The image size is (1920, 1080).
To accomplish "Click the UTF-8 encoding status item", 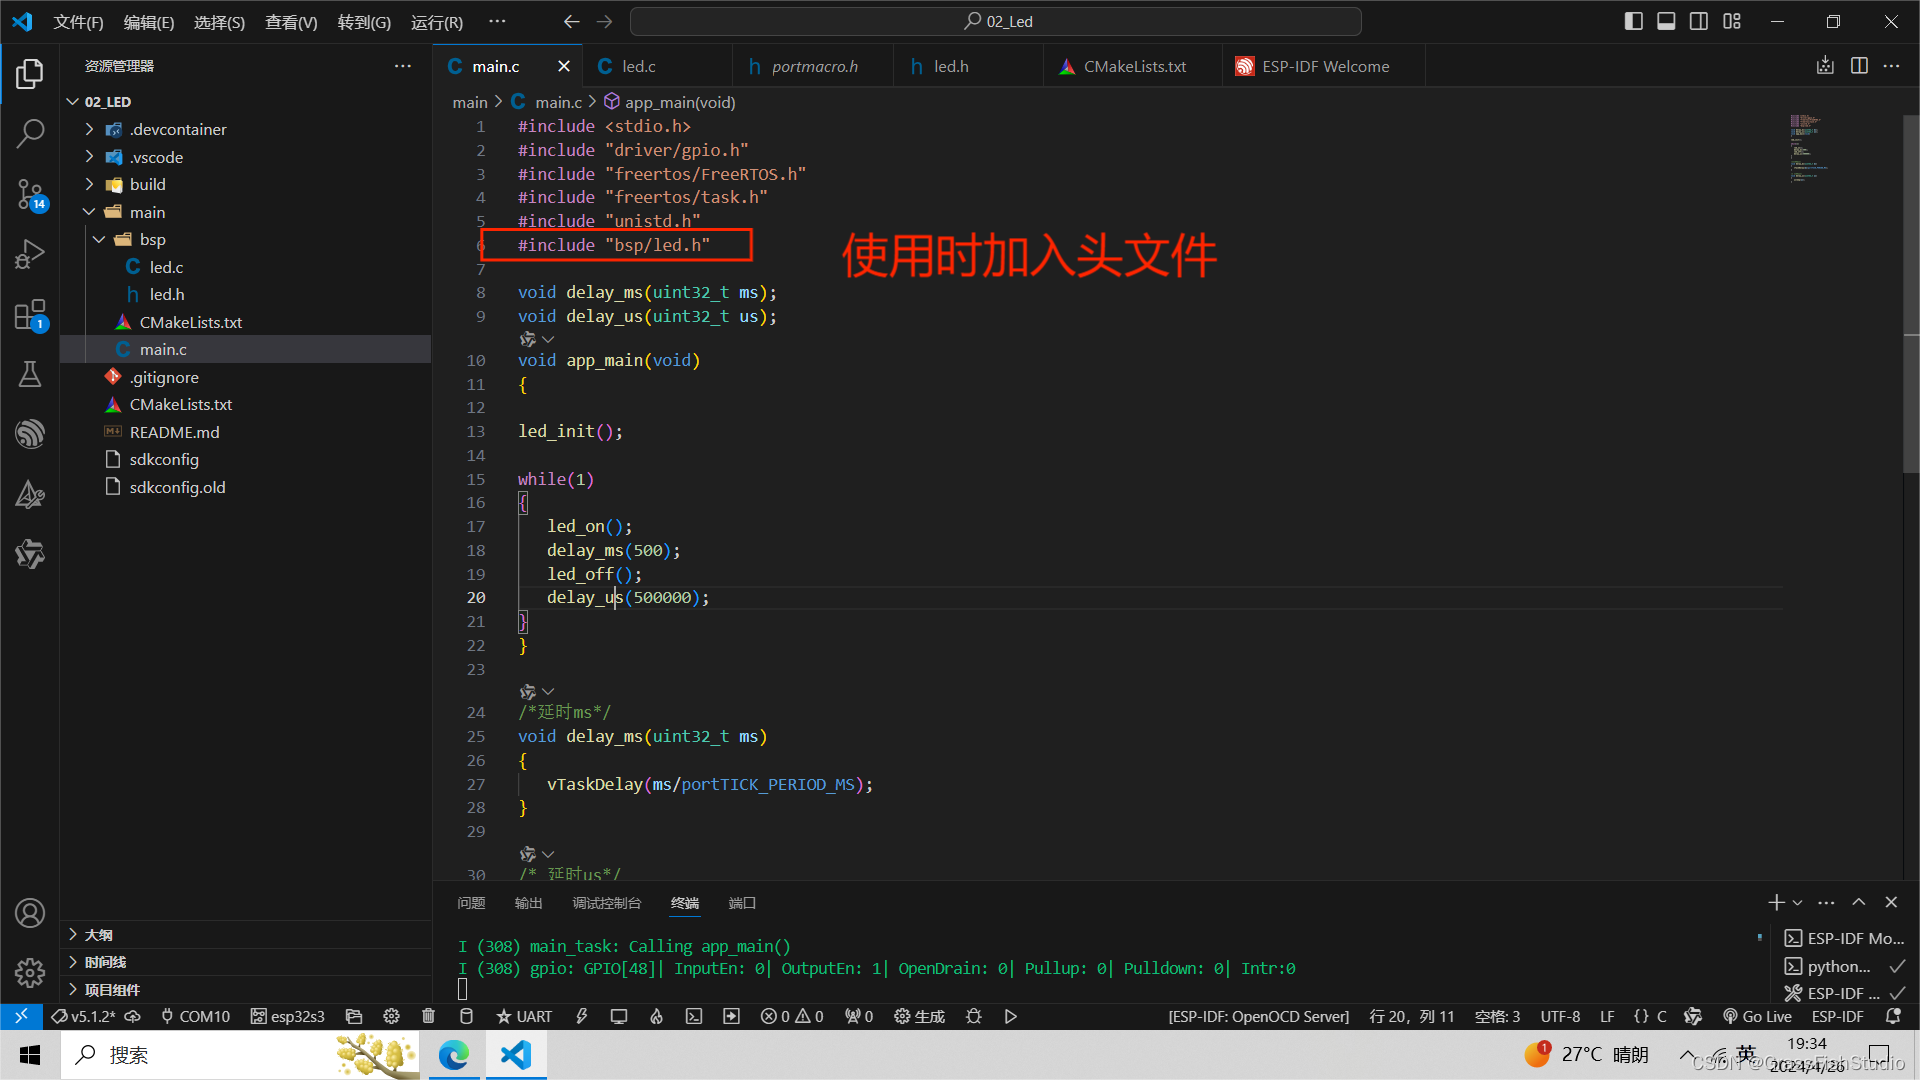I will 1559,1016.
